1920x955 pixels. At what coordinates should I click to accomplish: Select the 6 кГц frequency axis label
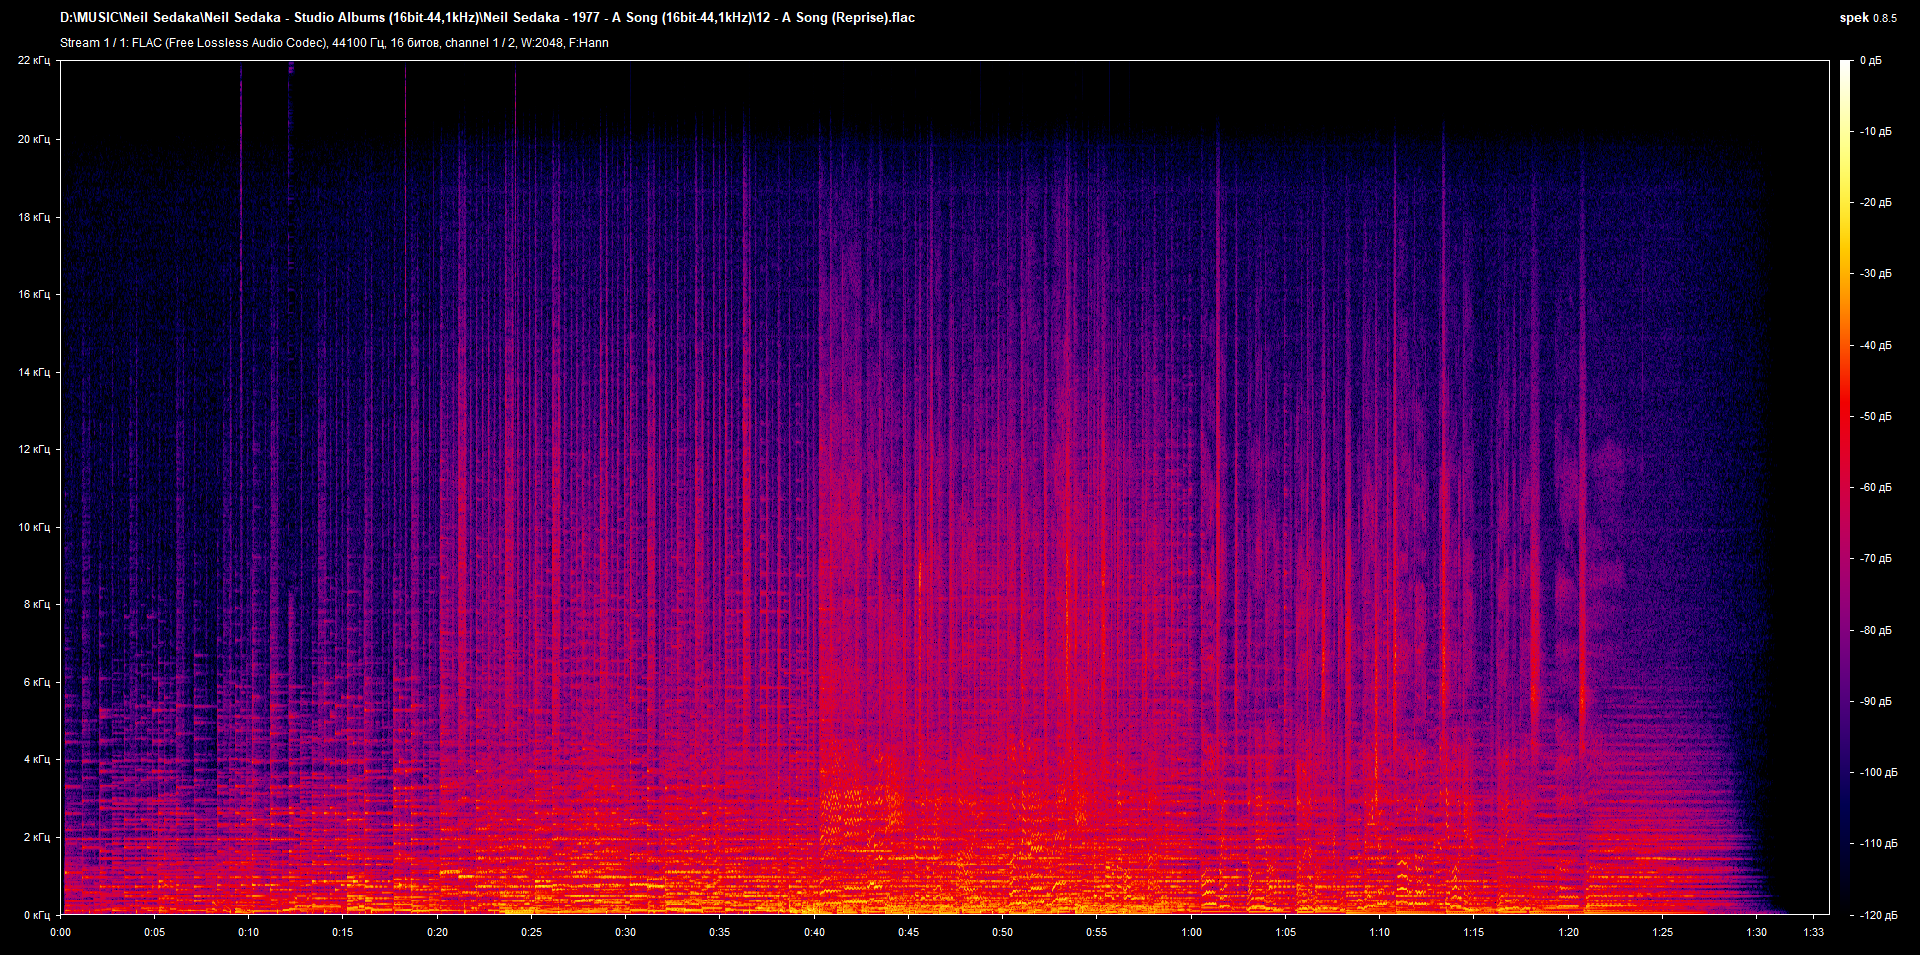37,682
